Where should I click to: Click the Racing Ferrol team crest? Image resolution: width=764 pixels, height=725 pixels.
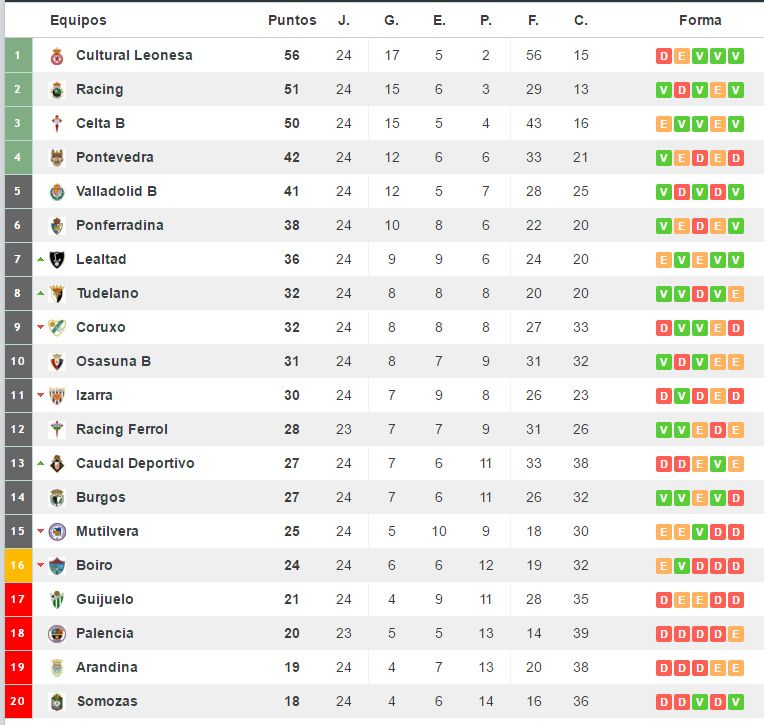click(57, 430)
